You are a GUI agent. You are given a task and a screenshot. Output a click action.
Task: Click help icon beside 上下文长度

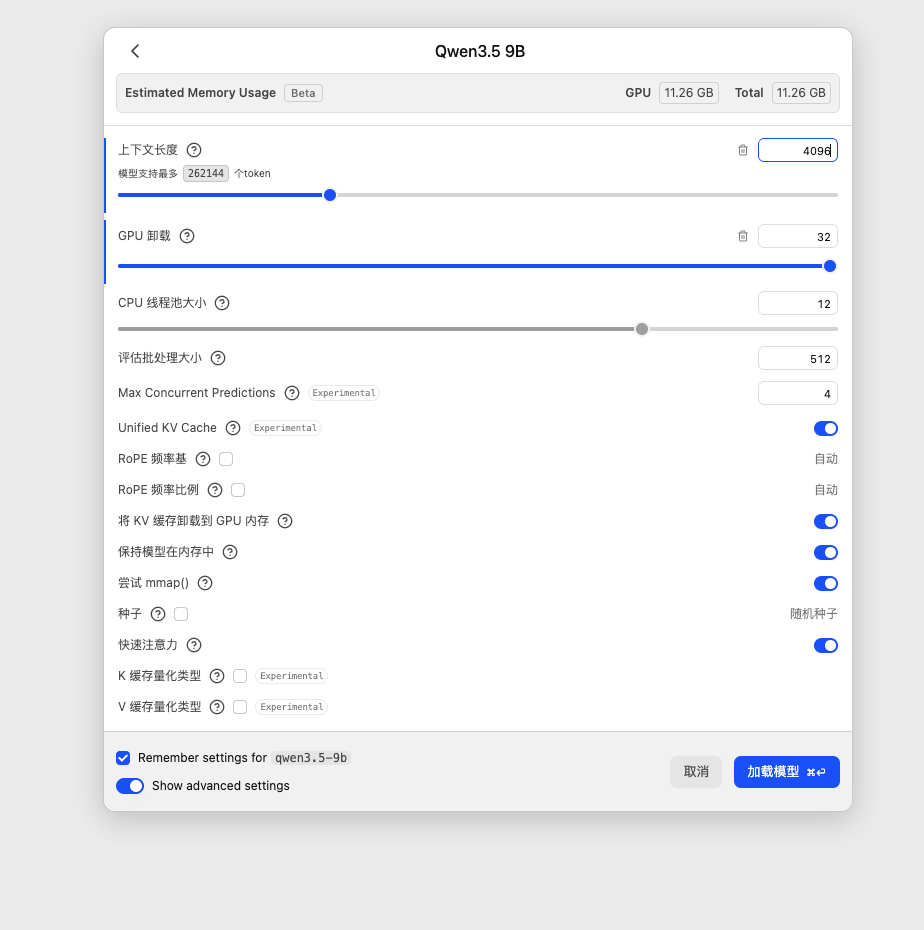click(194, 150)
